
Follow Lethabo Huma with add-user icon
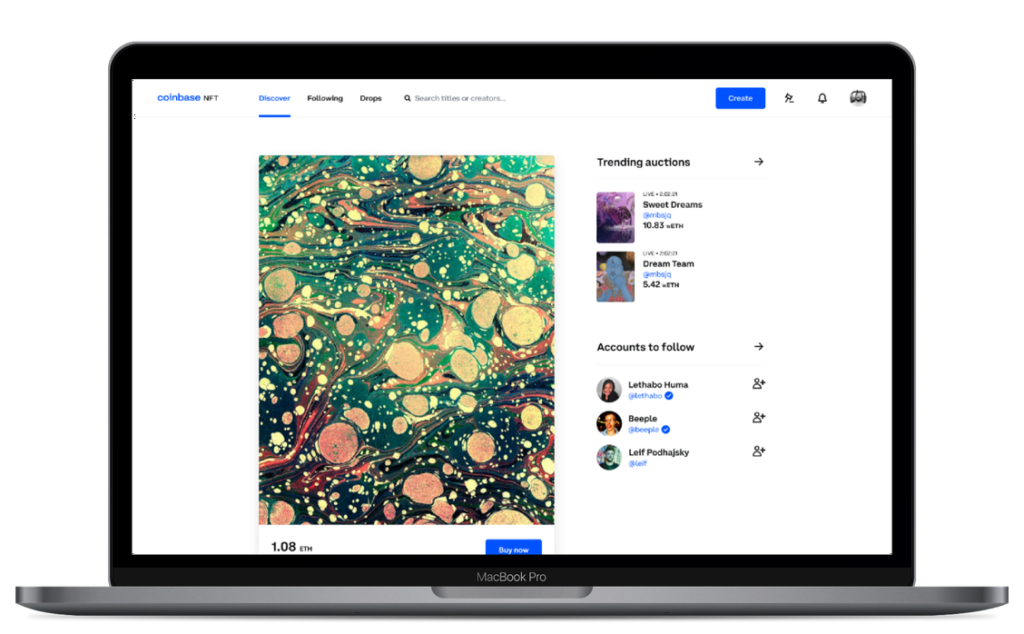click(x=758, y=384)
